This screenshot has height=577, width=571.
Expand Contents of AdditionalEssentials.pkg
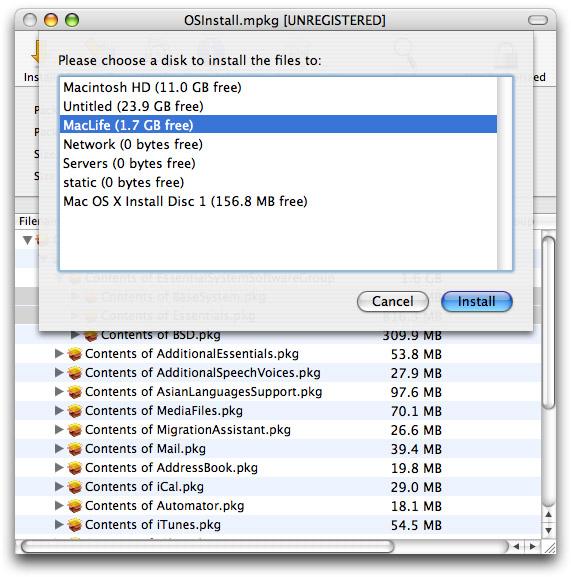[59, 354]
